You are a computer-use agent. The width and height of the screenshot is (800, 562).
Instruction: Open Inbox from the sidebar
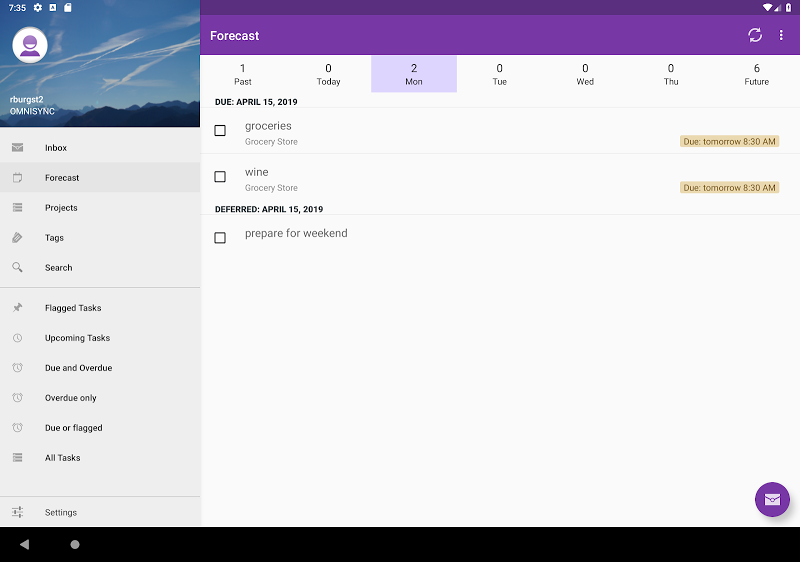pos(56,148)
